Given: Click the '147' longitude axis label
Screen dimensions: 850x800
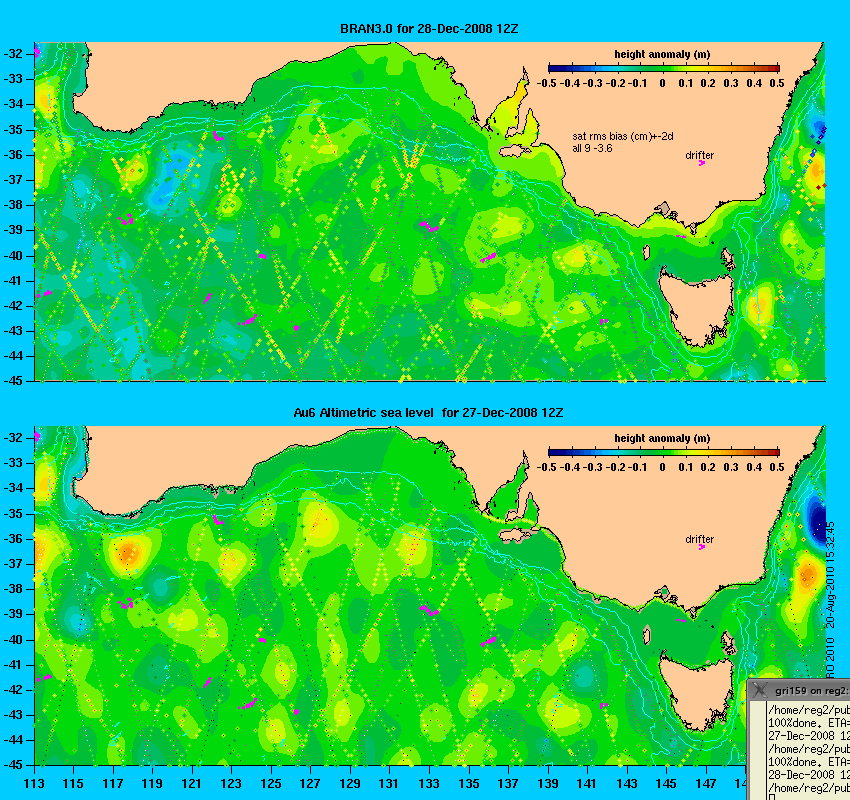Looking at the screenshot, I should coord(705,784).
